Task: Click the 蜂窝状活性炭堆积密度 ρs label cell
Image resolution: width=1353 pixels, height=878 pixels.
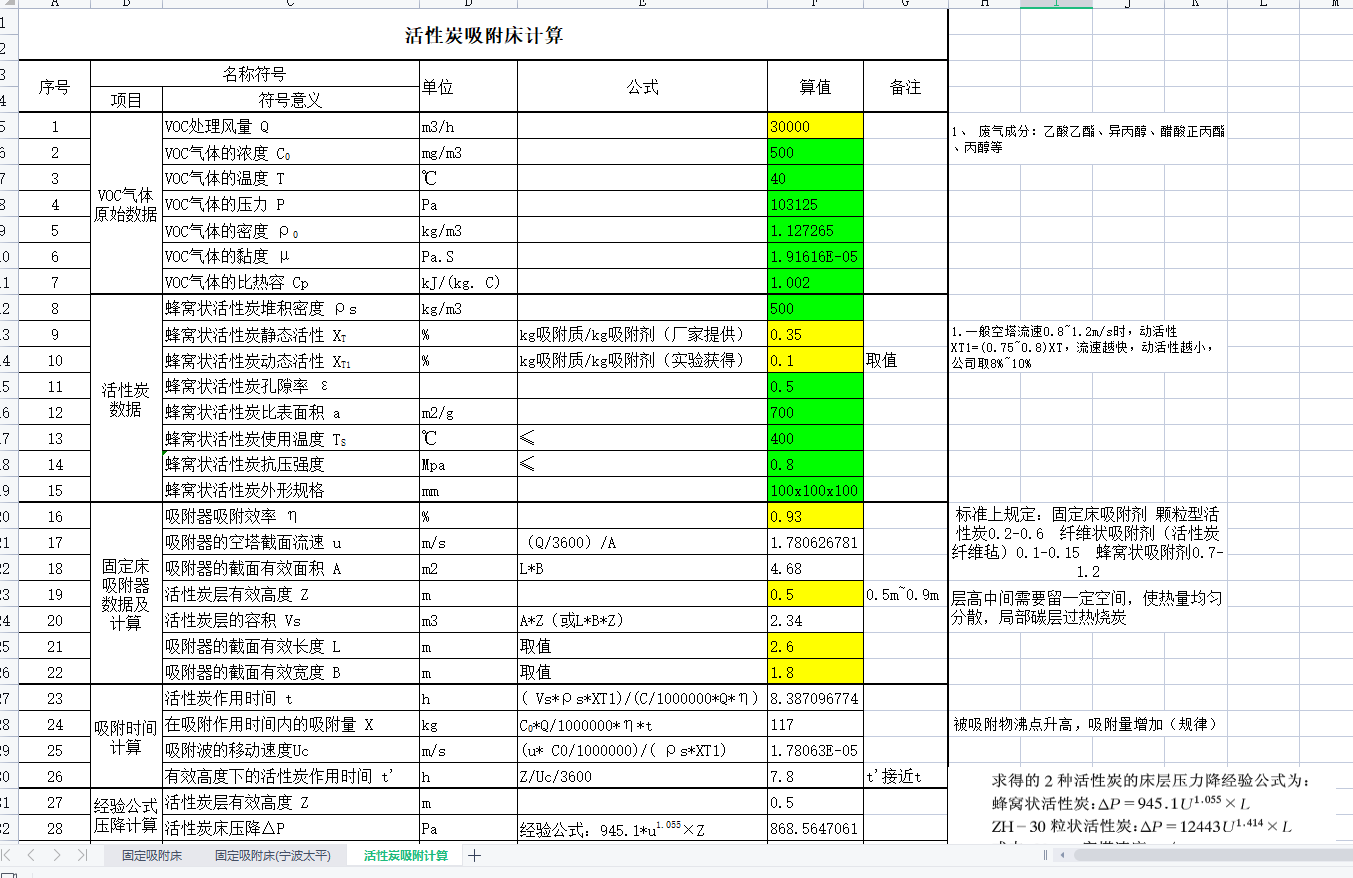Action: tap(291, 309)
